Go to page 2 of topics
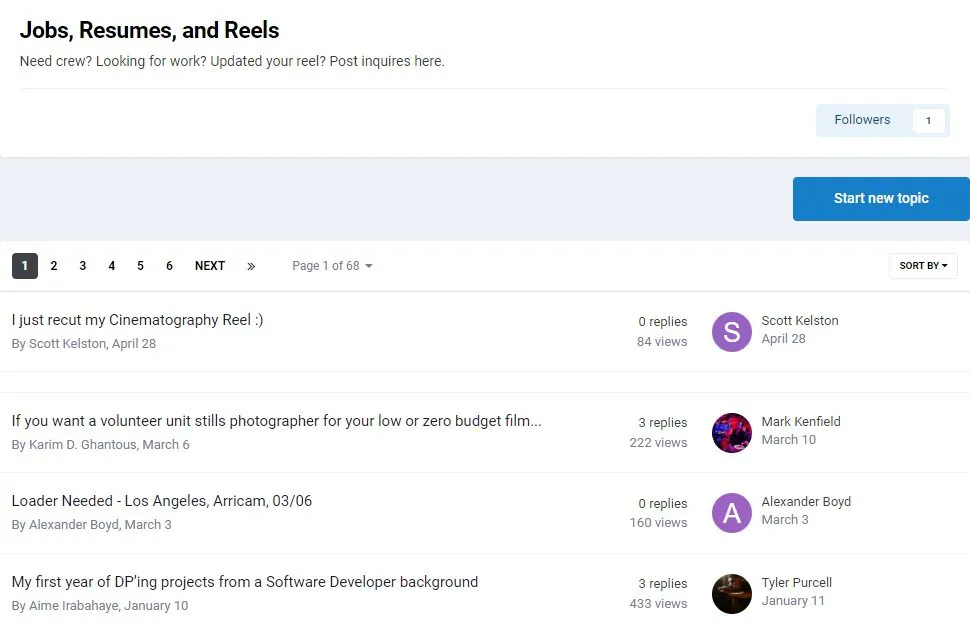This screenshot has height=629, width=970. (54, 266)
